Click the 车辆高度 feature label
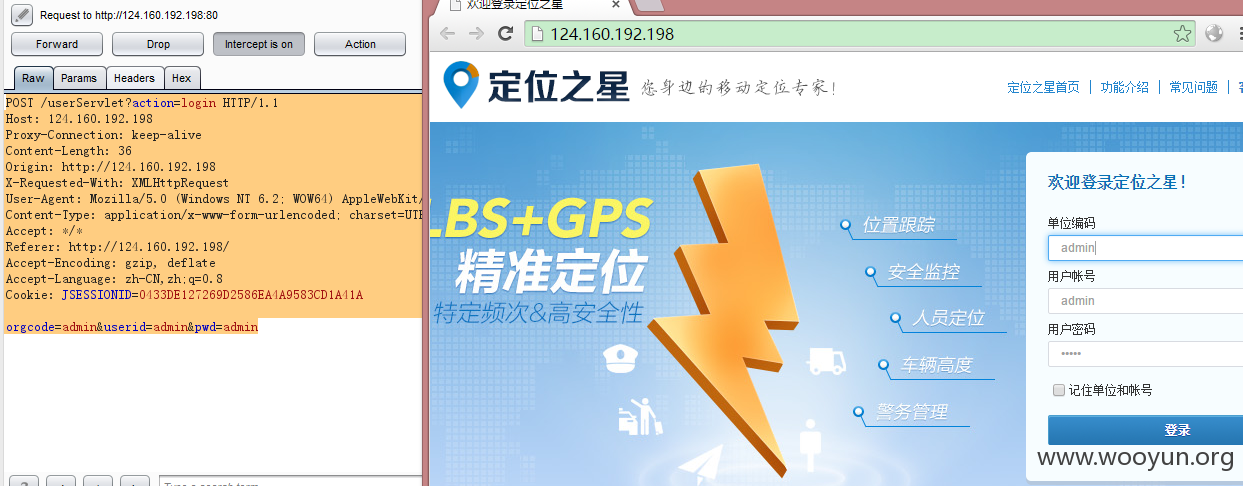The width and height of the screenshot is (1243, 486). (937, 365)
